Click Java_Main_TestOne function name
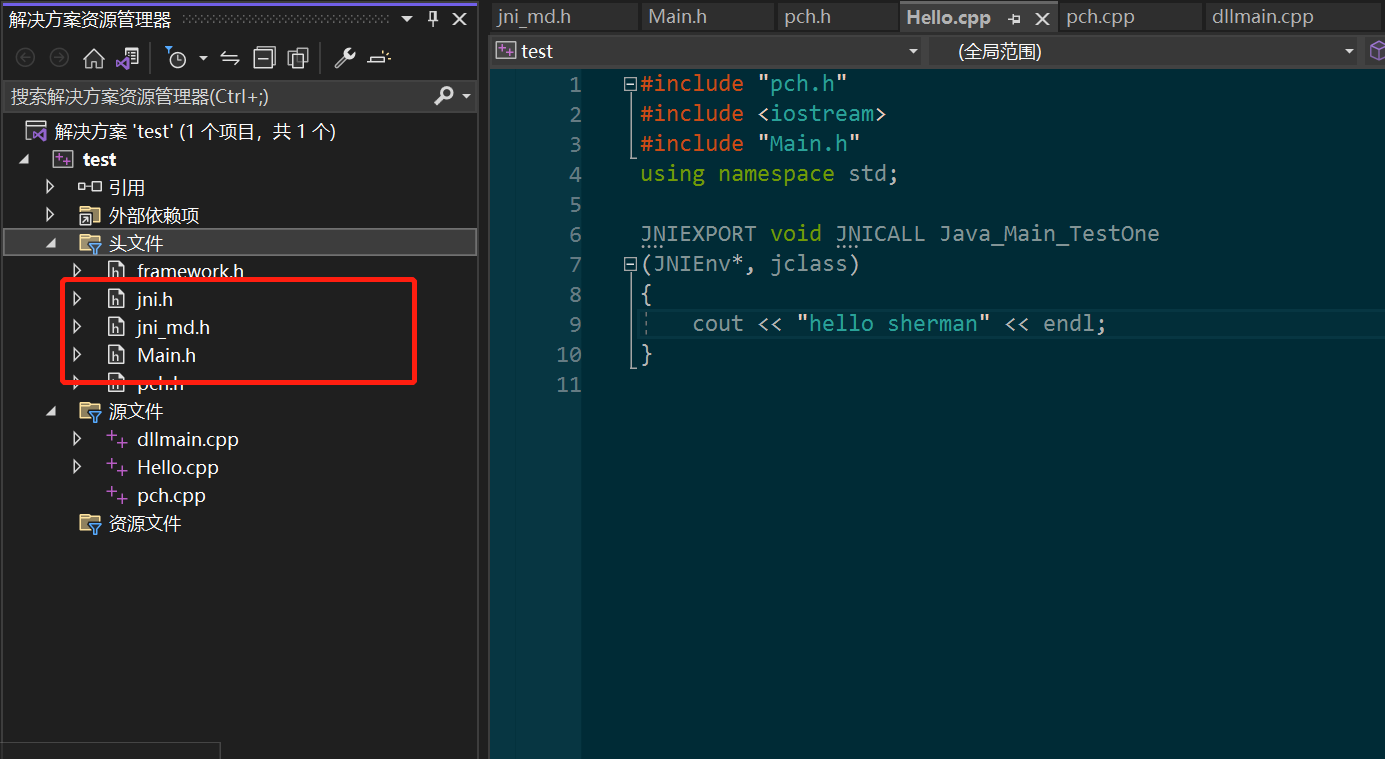 coord(1049,234)
